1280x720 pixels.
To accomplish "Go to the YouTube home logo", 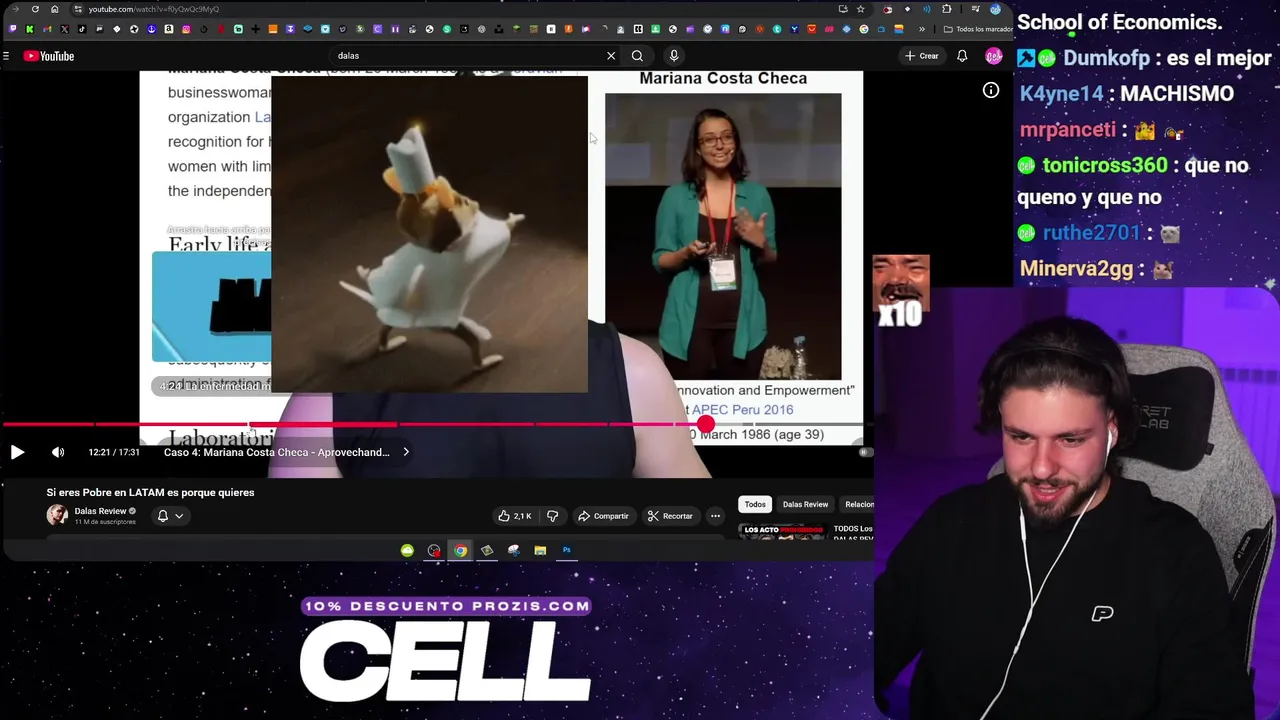I will [49, 56].
